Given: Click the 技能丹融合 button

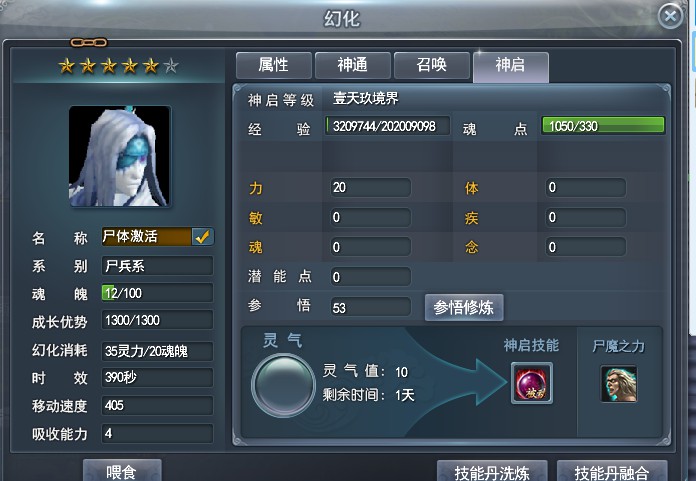Looking at the screenshot, I should (612, 471).
